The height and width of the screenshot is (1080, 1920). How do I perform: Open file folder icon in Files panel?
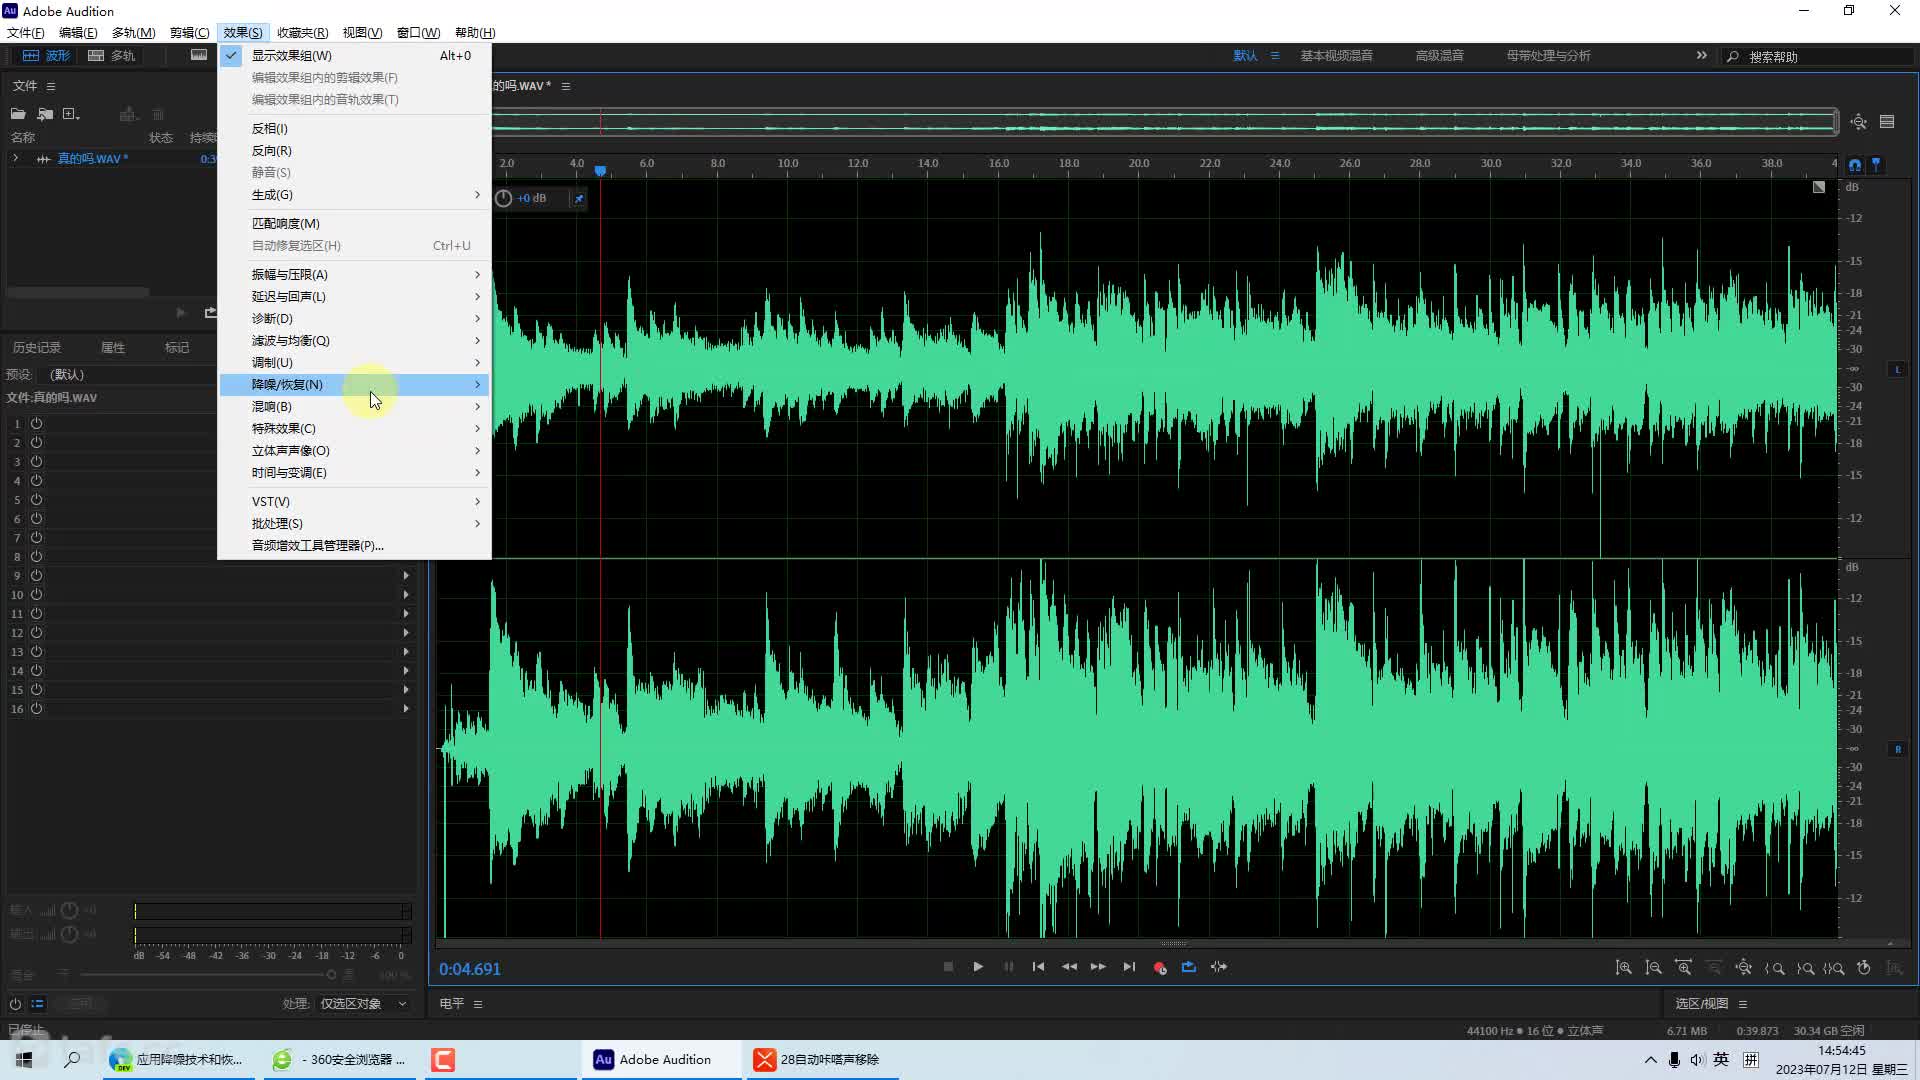pyautogui.click(x=18, y=114)
